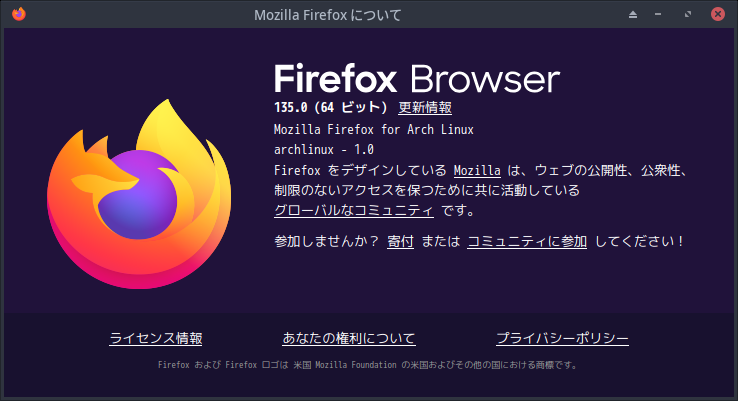Click the keep-above arrow title bar button
This screenshot has width=738, height=401.
(633, 15)
